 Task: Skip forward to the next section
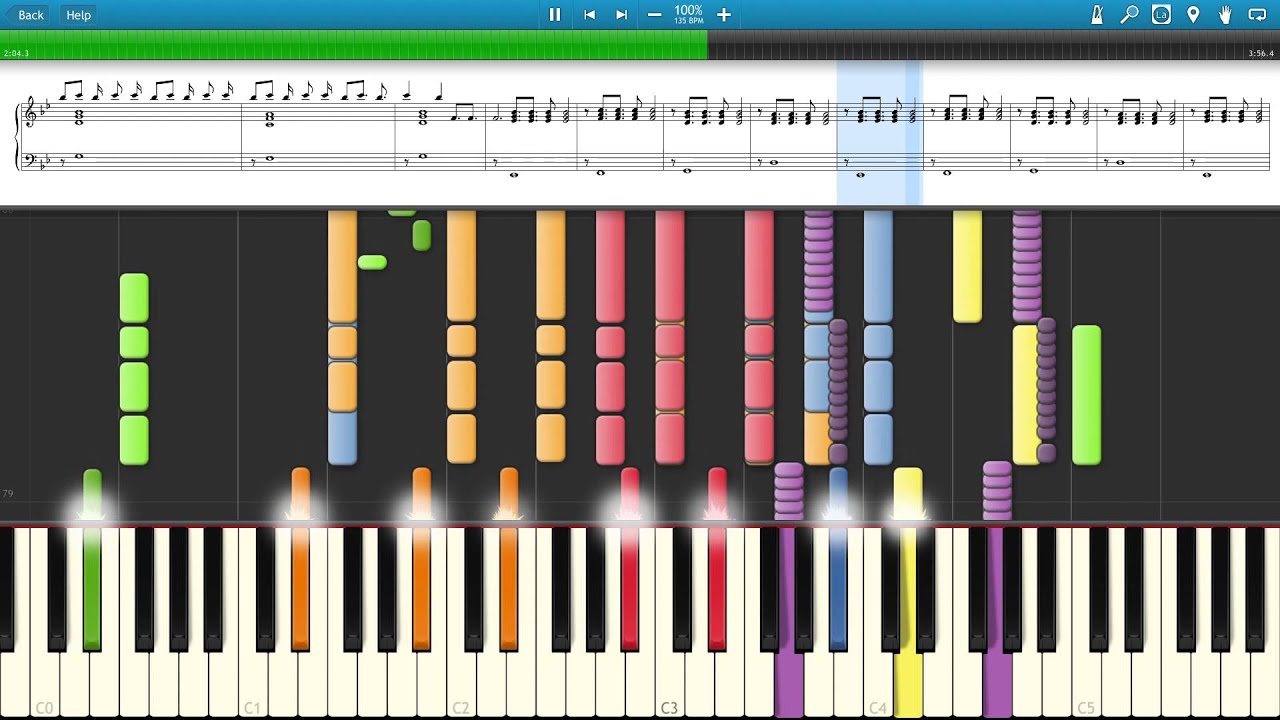click(621, 15)
